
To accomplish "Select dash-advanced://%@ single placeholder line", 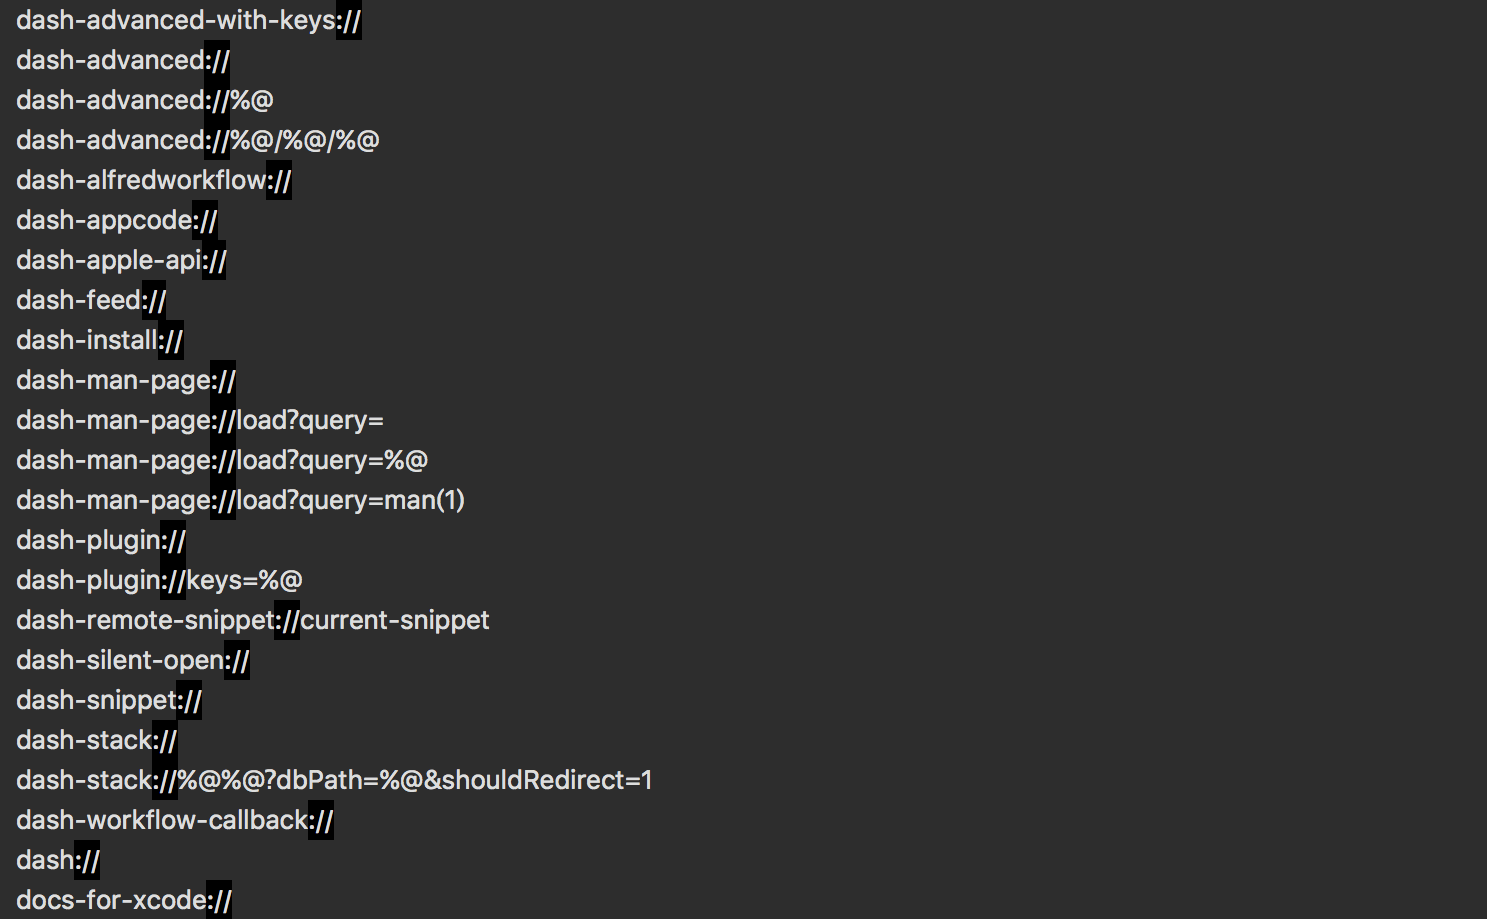I will click(145, 100).
